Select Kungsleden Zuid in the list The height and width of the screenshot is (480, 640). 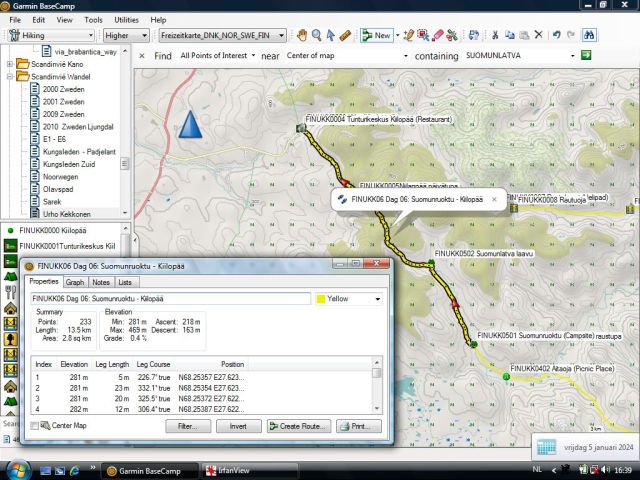[x=68, y=164]
